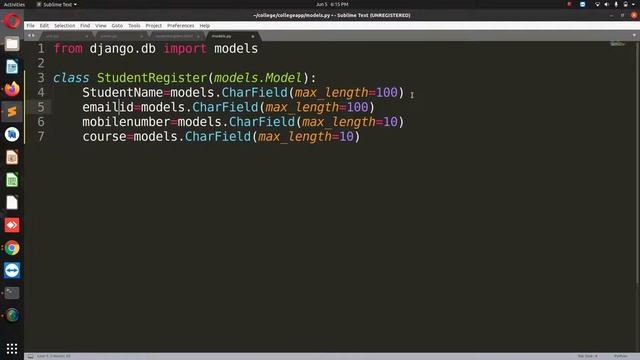This screenshot has width=640, height=360.
Task: Open the Sublime Text app menu in top bar
Action: coord(57,4)
